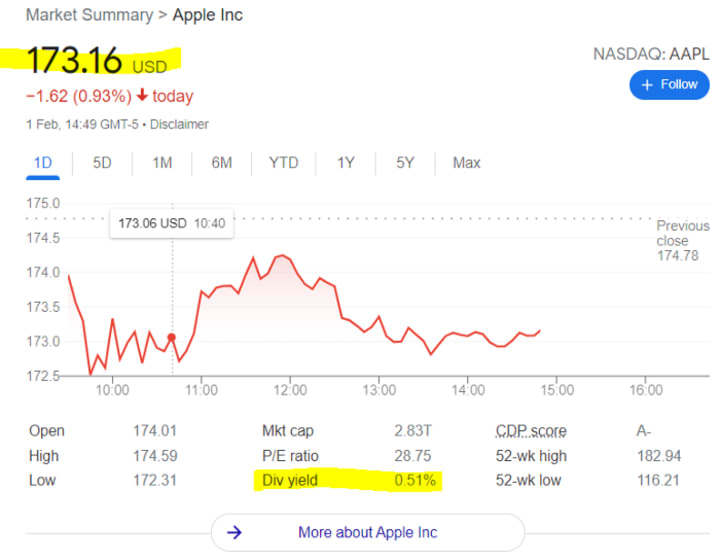Click the 173.06 USD chart tooltip

[x=172, y=224]
